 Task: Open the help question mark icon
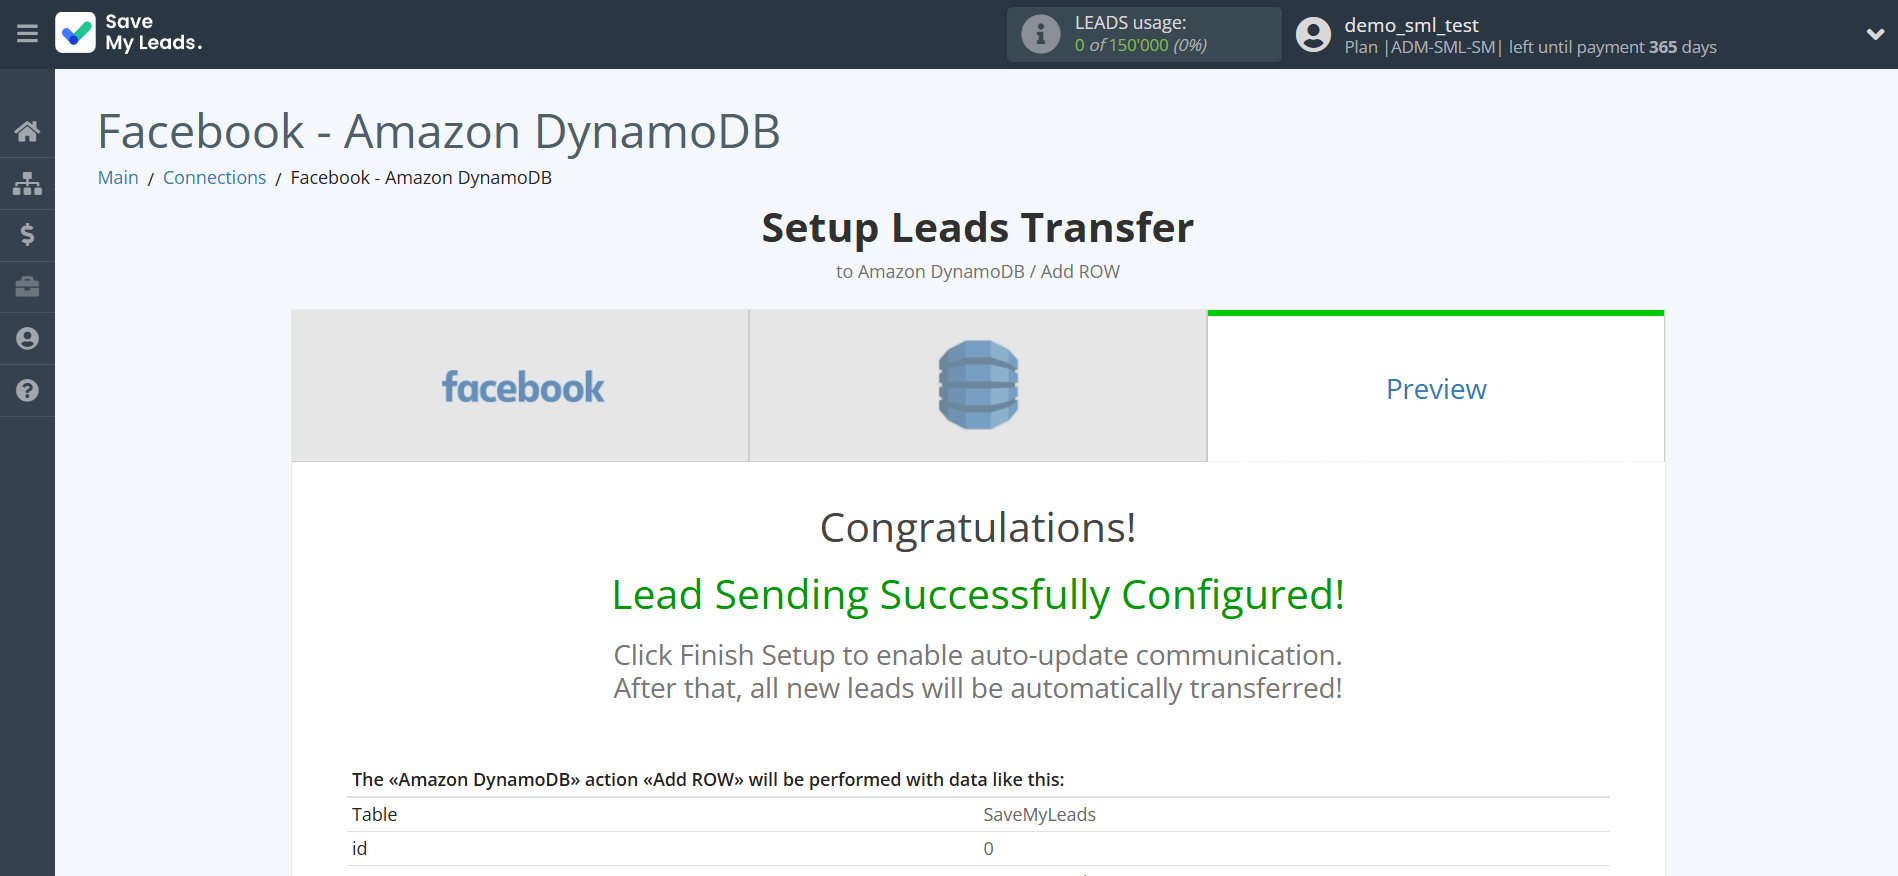click(x=27, y=391)
